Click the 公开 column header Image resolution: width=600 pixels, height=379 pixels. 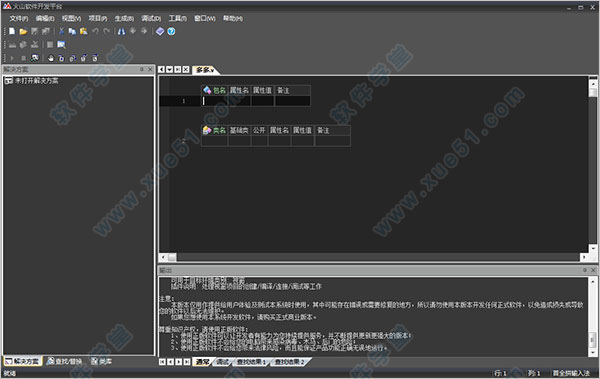259,131
